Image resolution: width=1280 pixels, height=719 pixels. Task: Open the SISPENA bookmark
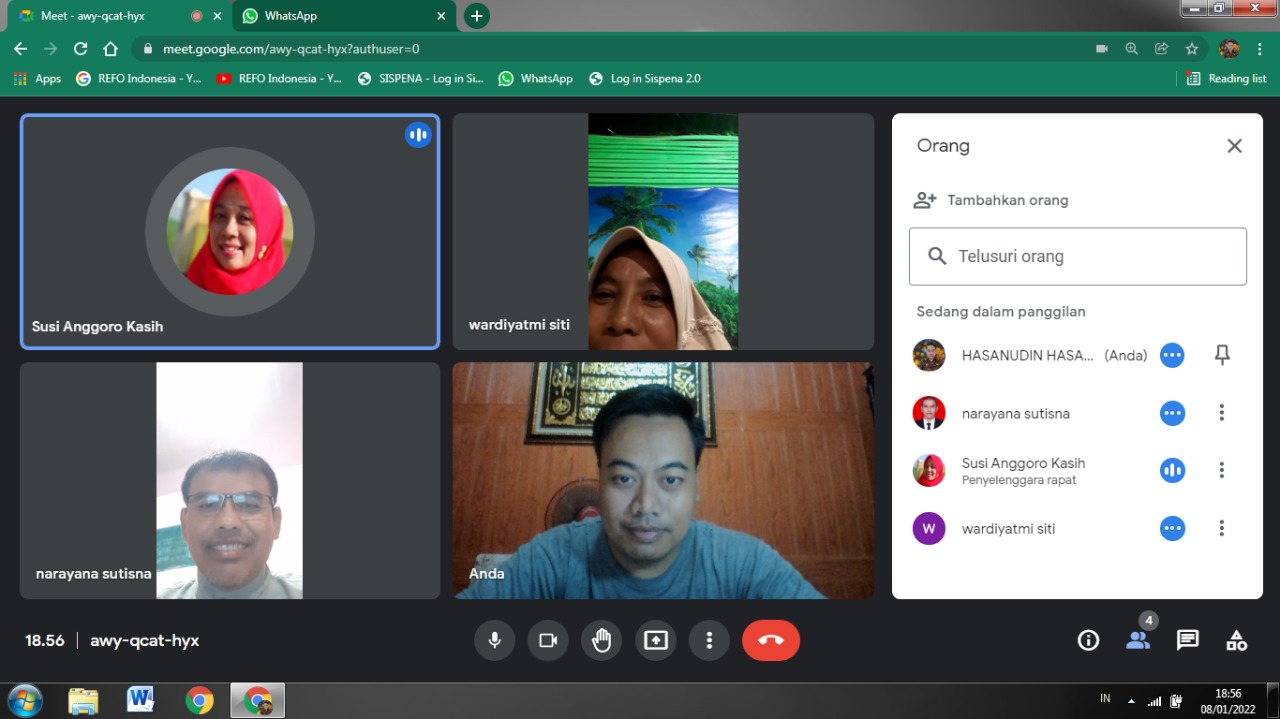[x=420, y=78]
